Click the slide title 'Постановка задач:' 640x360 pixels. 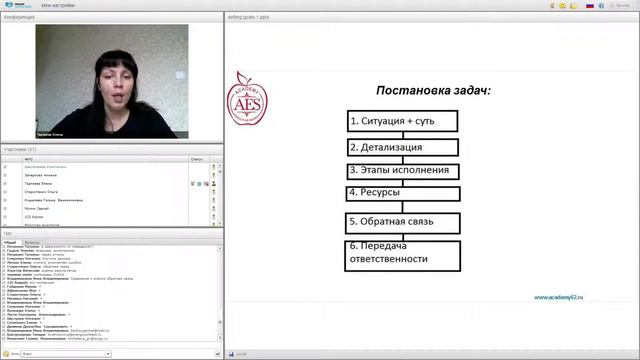[433, 91]
